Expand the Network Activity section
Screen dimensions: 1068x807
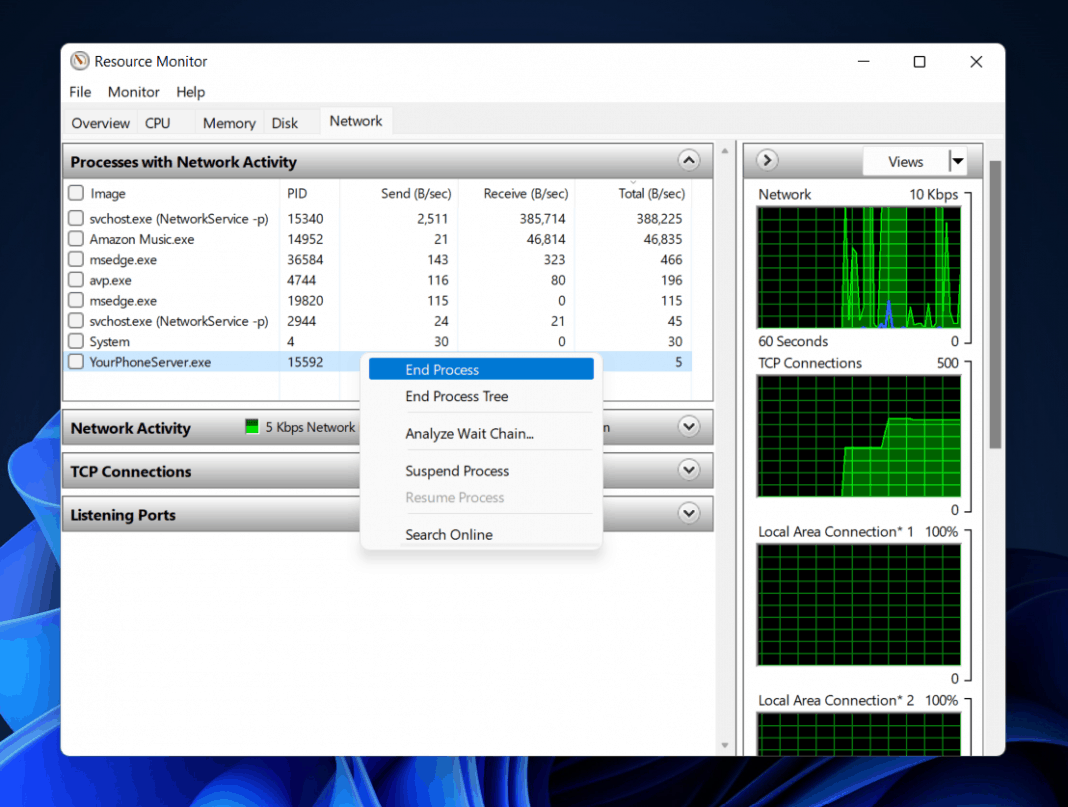click(688, 426)
